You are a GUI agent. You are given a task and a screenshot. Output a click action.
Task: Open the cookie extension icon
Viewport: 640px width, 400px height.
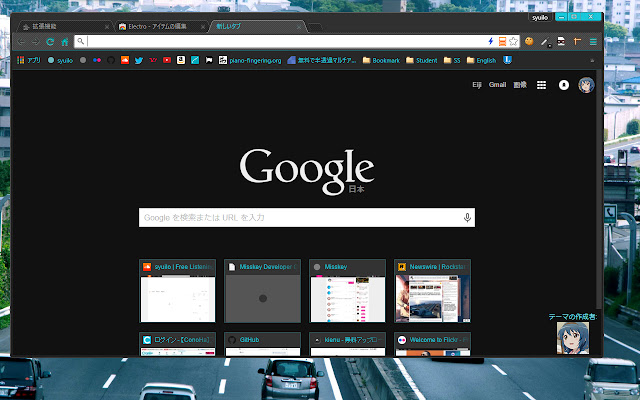[x=529, y=41]
